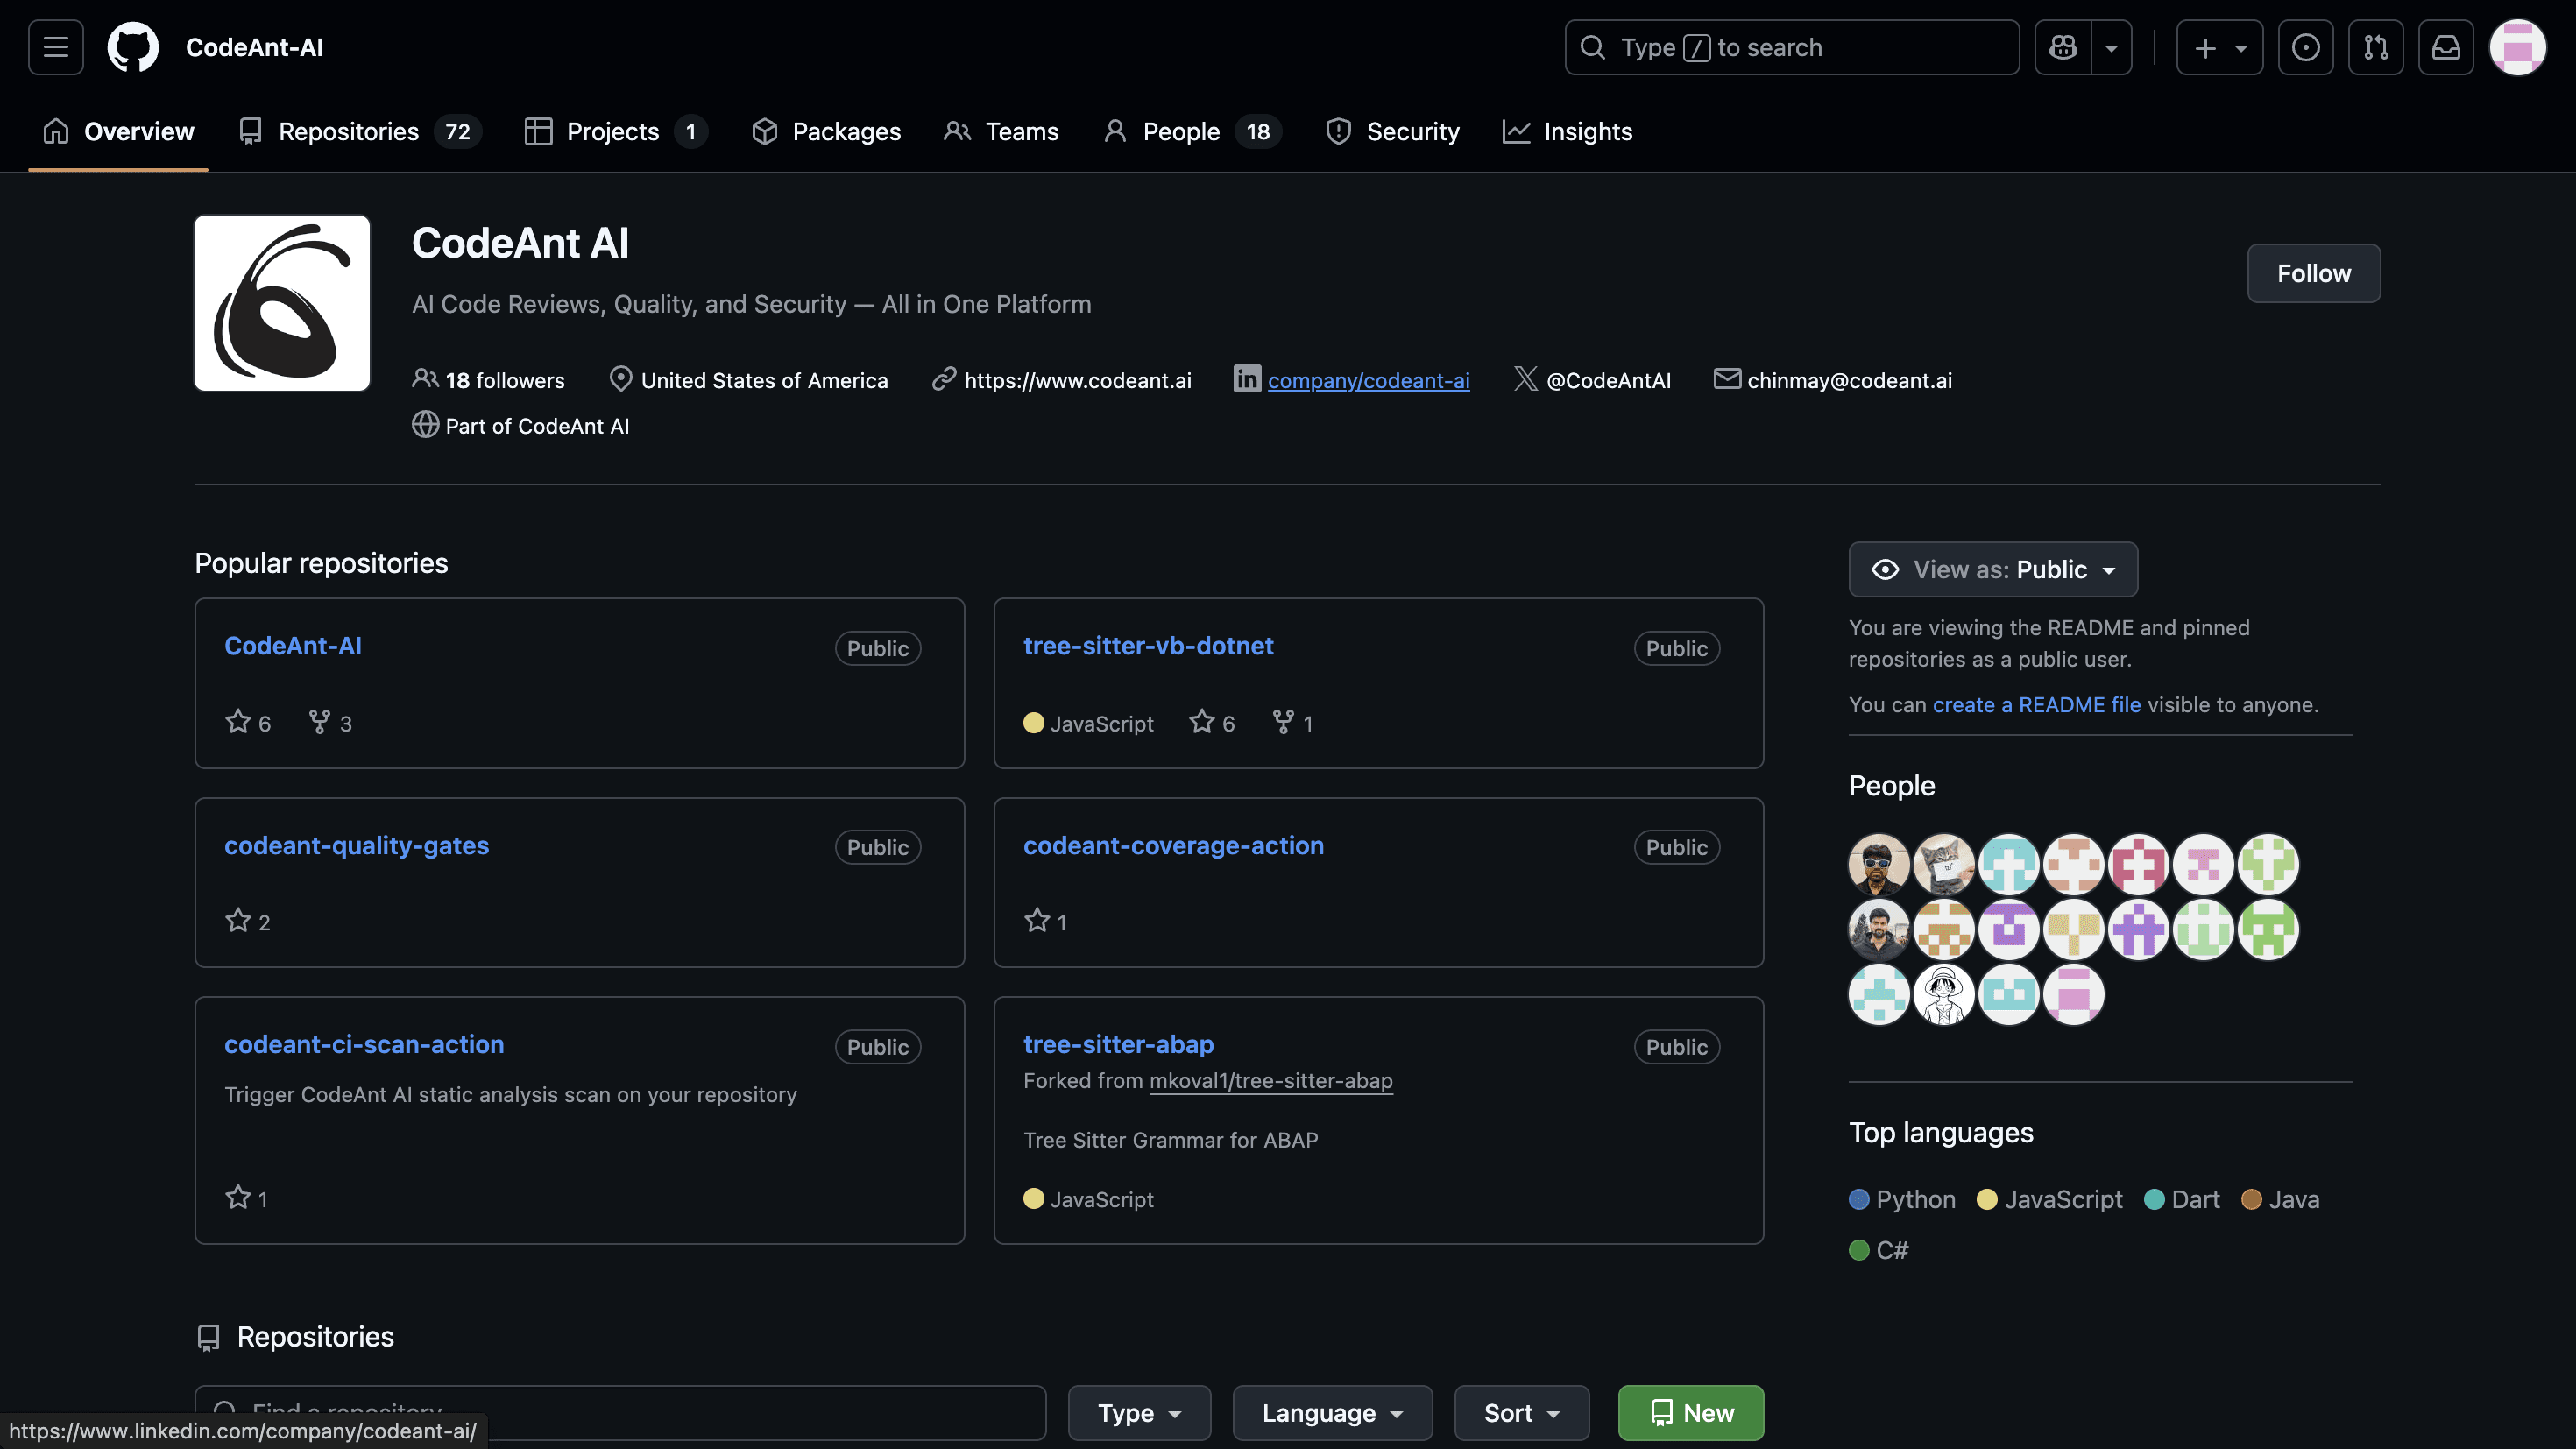View stars of tree-sitter-vb-dotnet
This screenshot has width=2576, height=1449.
coord(1212,722)
